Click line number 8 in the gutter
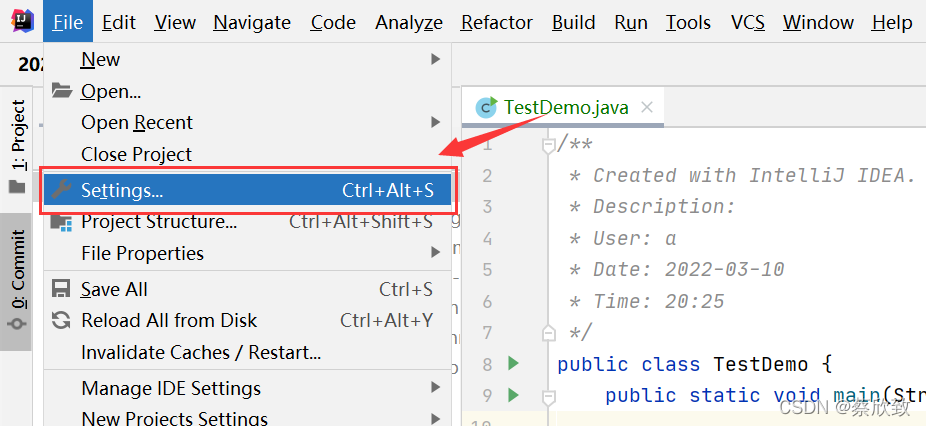 click(x=487, y=364)
